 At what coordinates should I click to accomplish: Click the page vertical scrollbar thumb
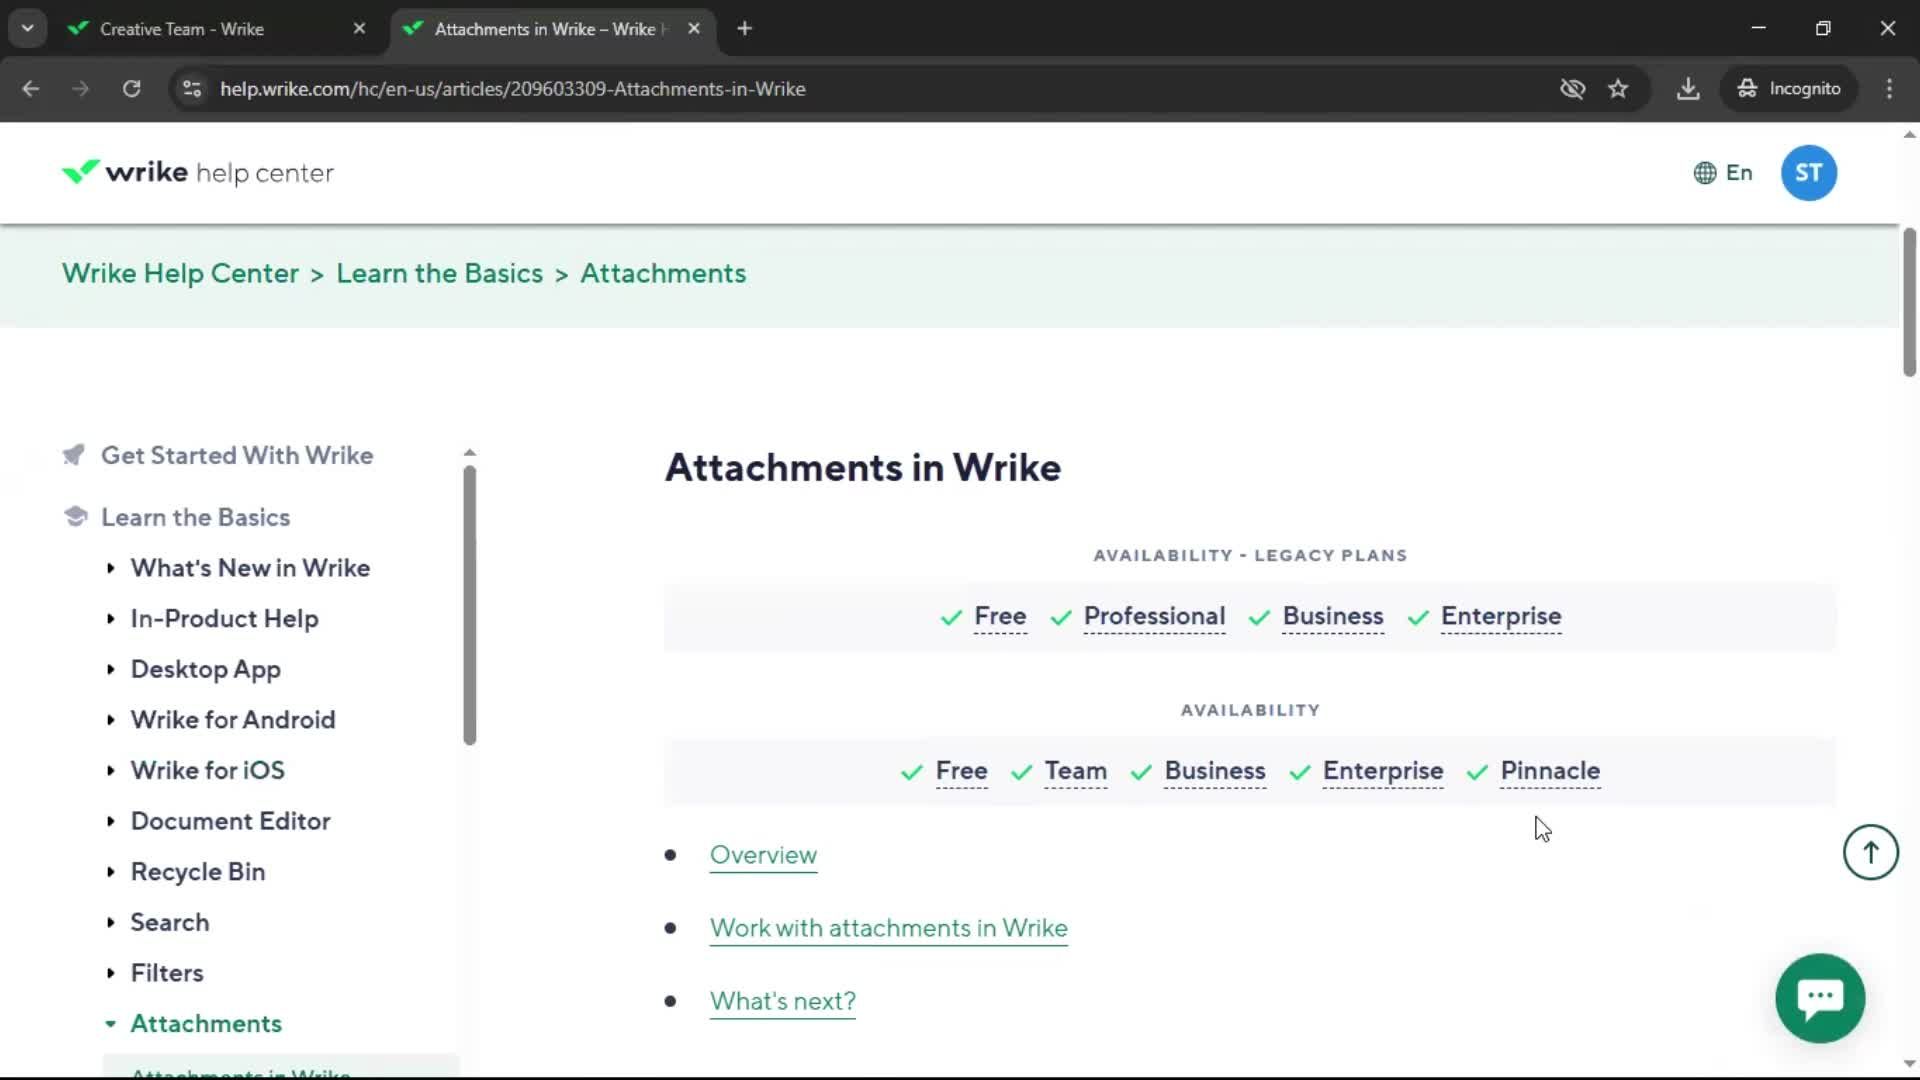(1909, 303)
